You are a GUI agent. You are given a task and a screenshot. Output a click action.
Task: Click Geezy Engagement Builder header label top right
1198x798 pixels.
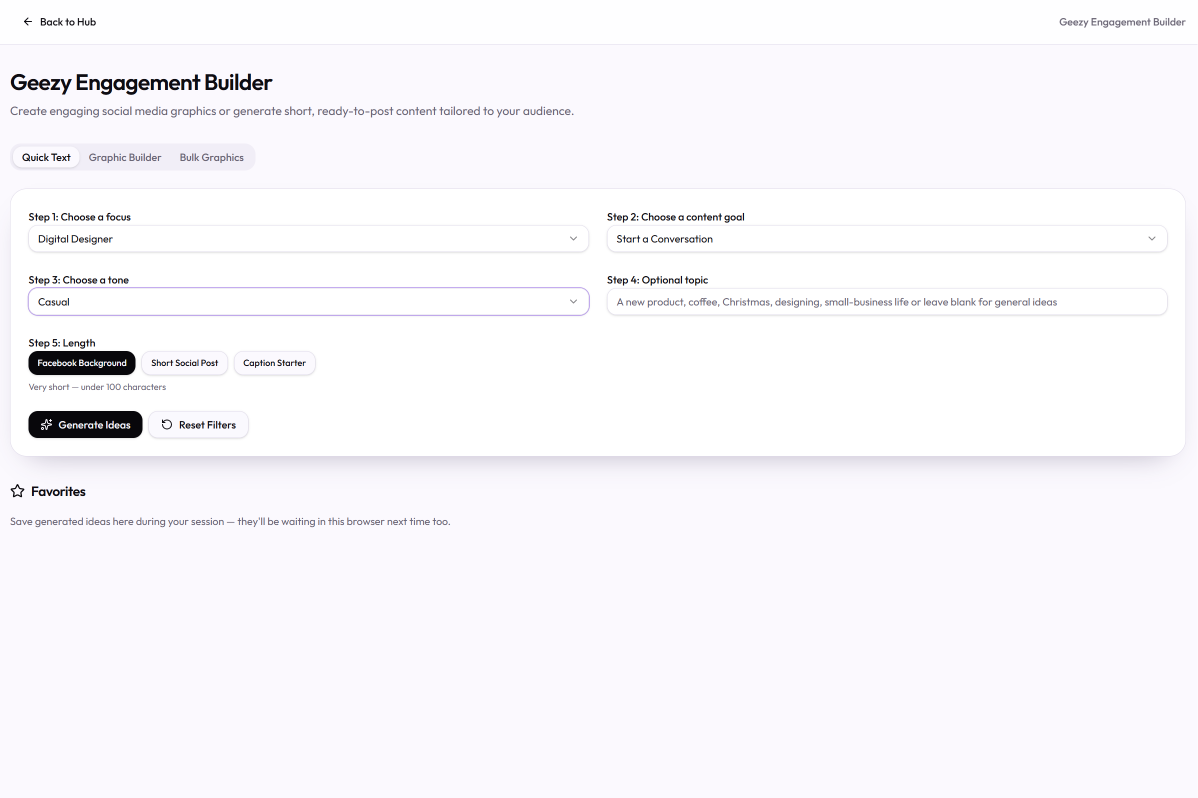pos(1122,22)
